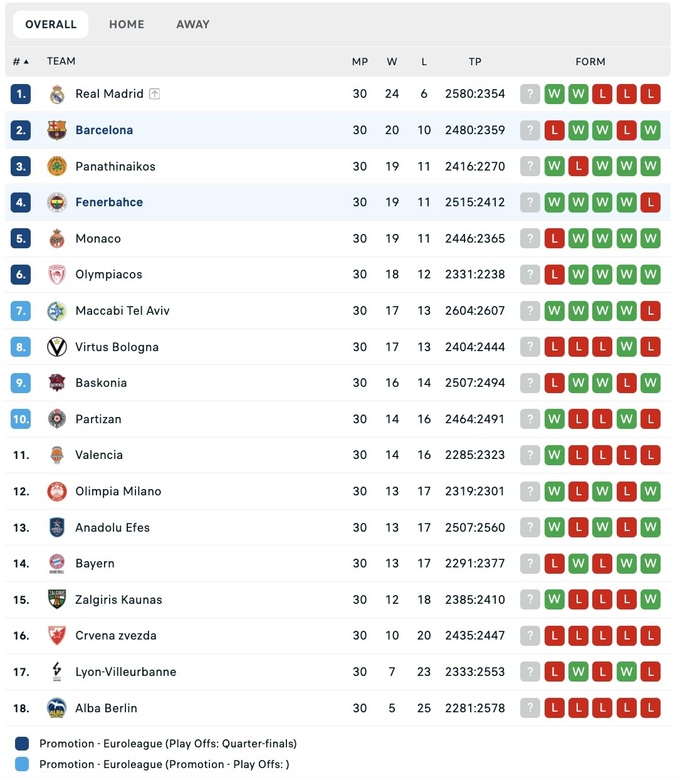Click the Zalgiris Kaunas green crest

(x=57, y=599)
